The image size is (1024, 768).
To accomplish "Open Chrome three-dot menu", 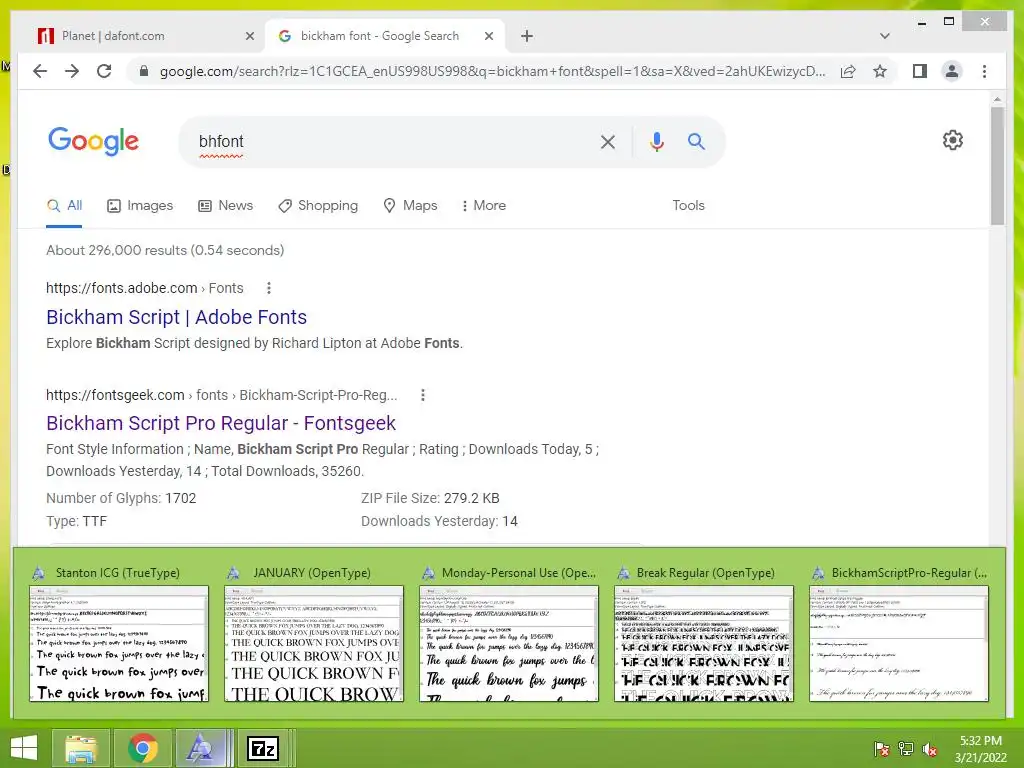I will tap(984, 71).
